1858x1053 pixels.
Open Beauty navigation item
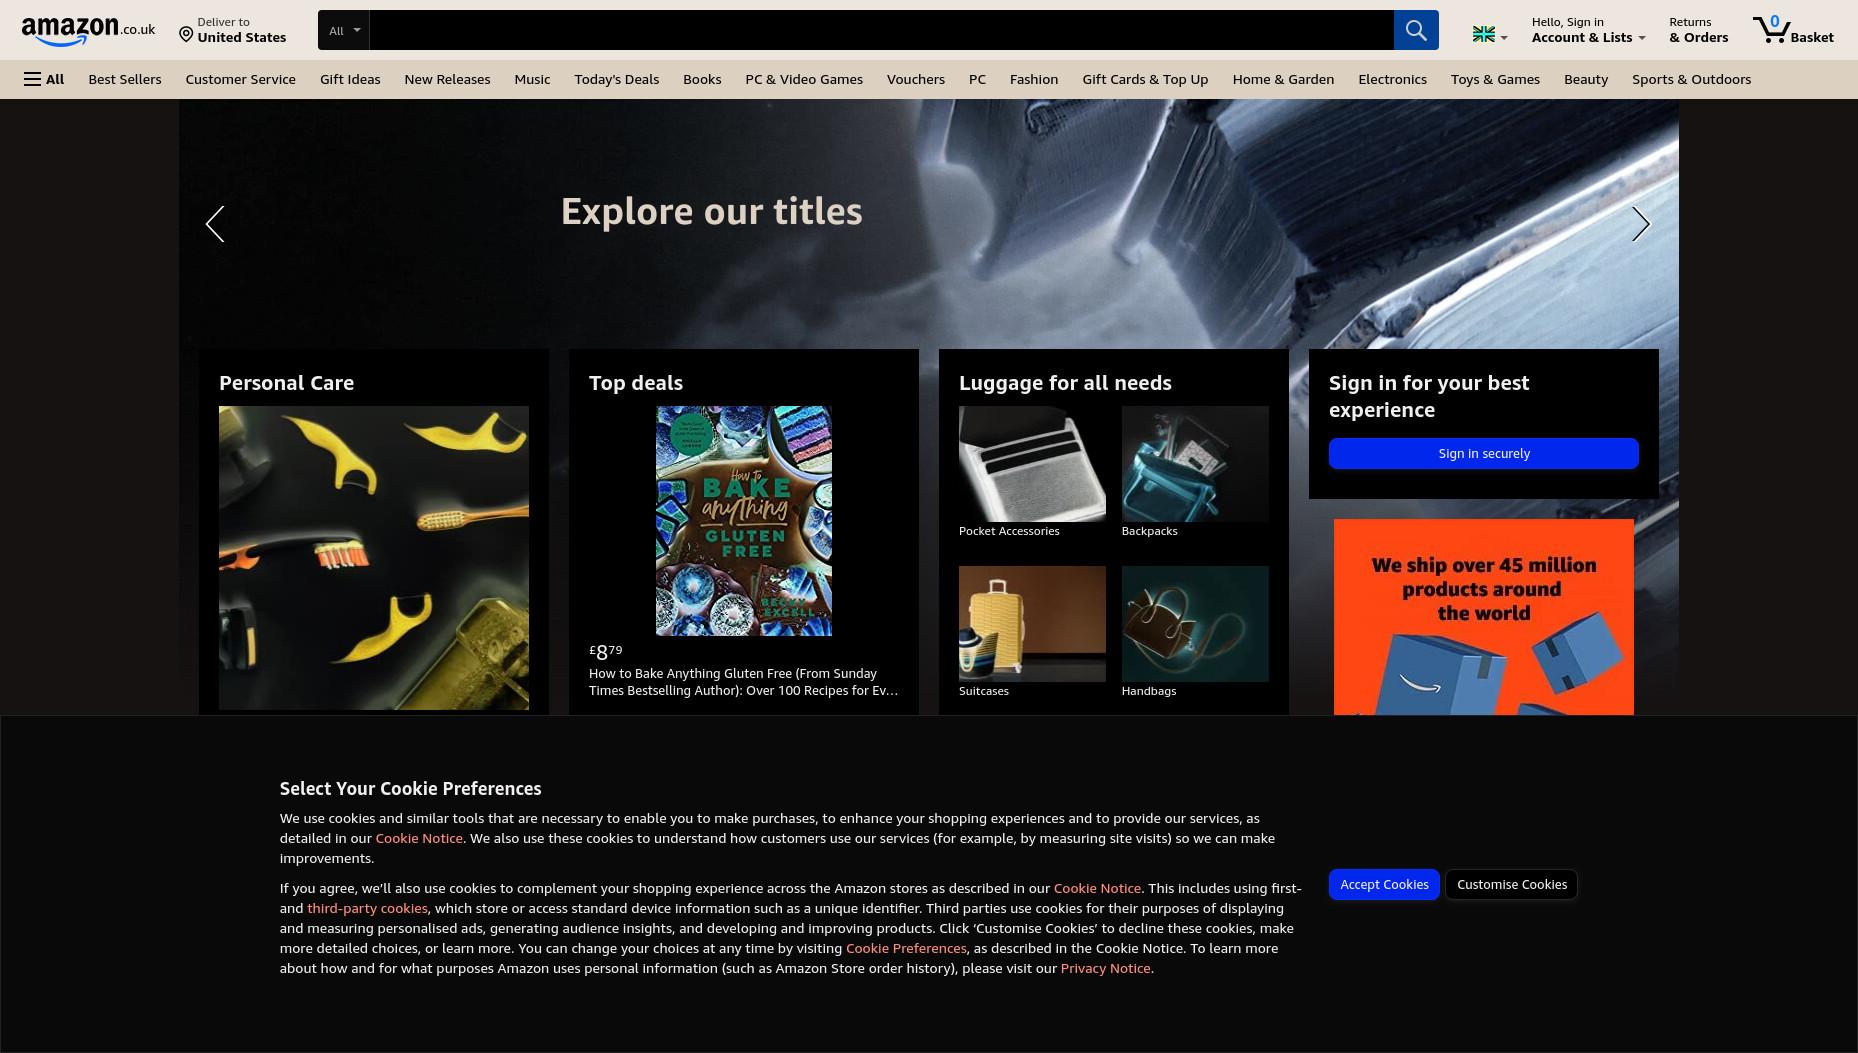coord(1586,79)
